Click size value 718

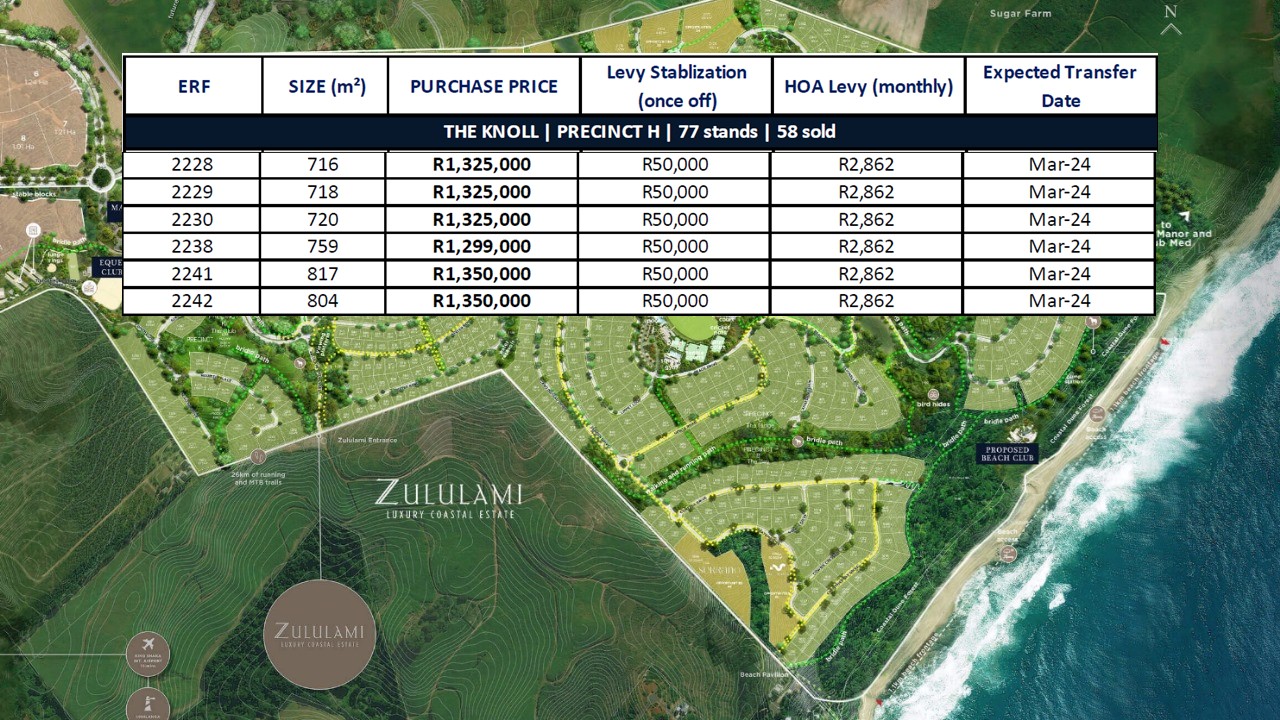tap(323, 192)
